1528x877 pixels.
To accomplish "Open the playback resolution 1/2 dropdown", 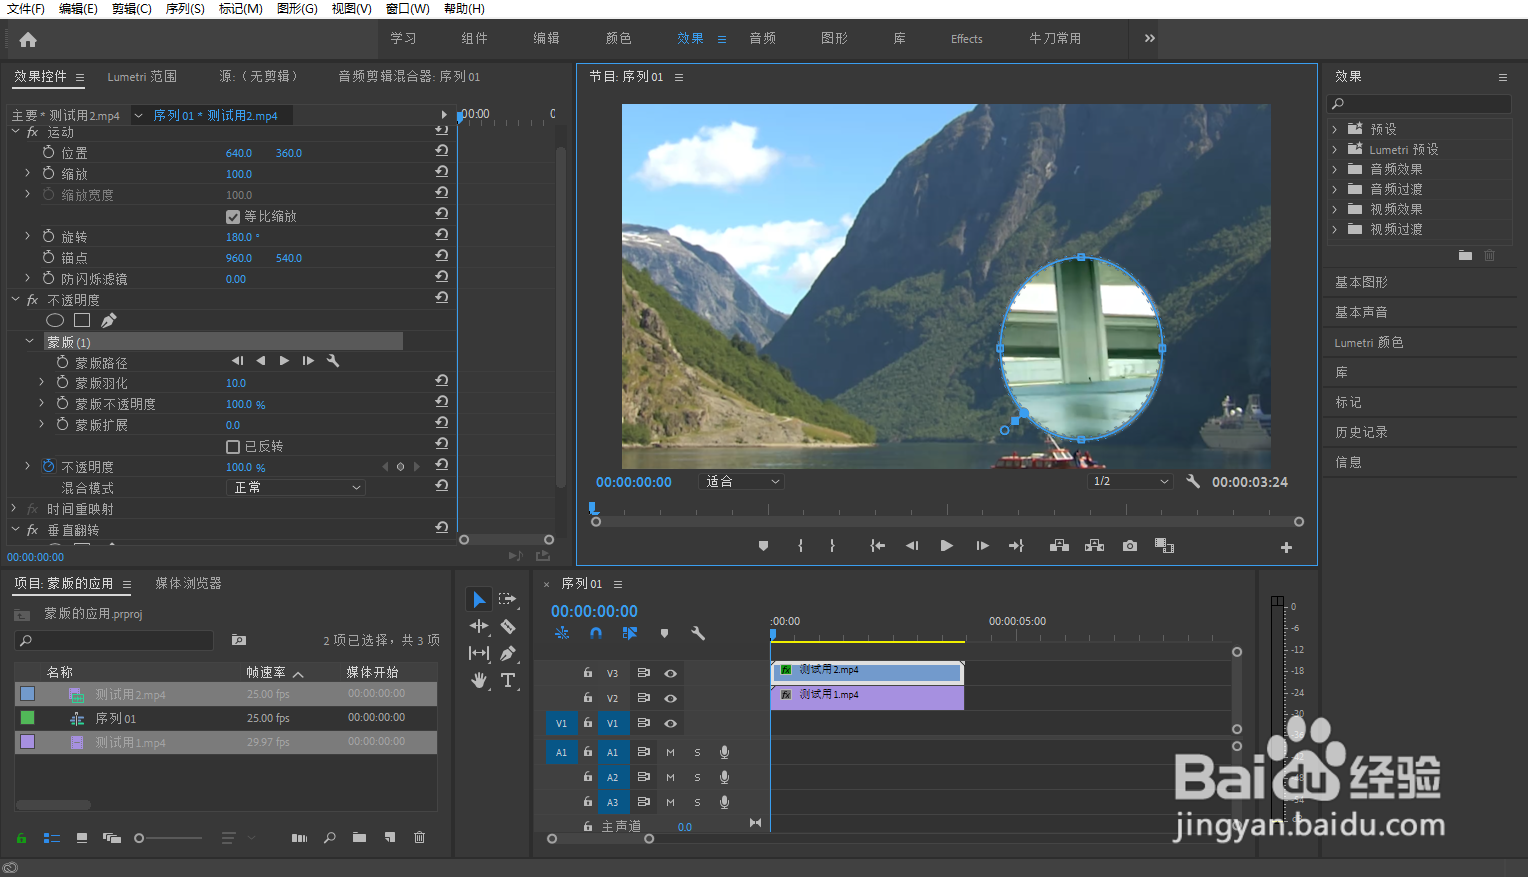I will coord(1130,481).
